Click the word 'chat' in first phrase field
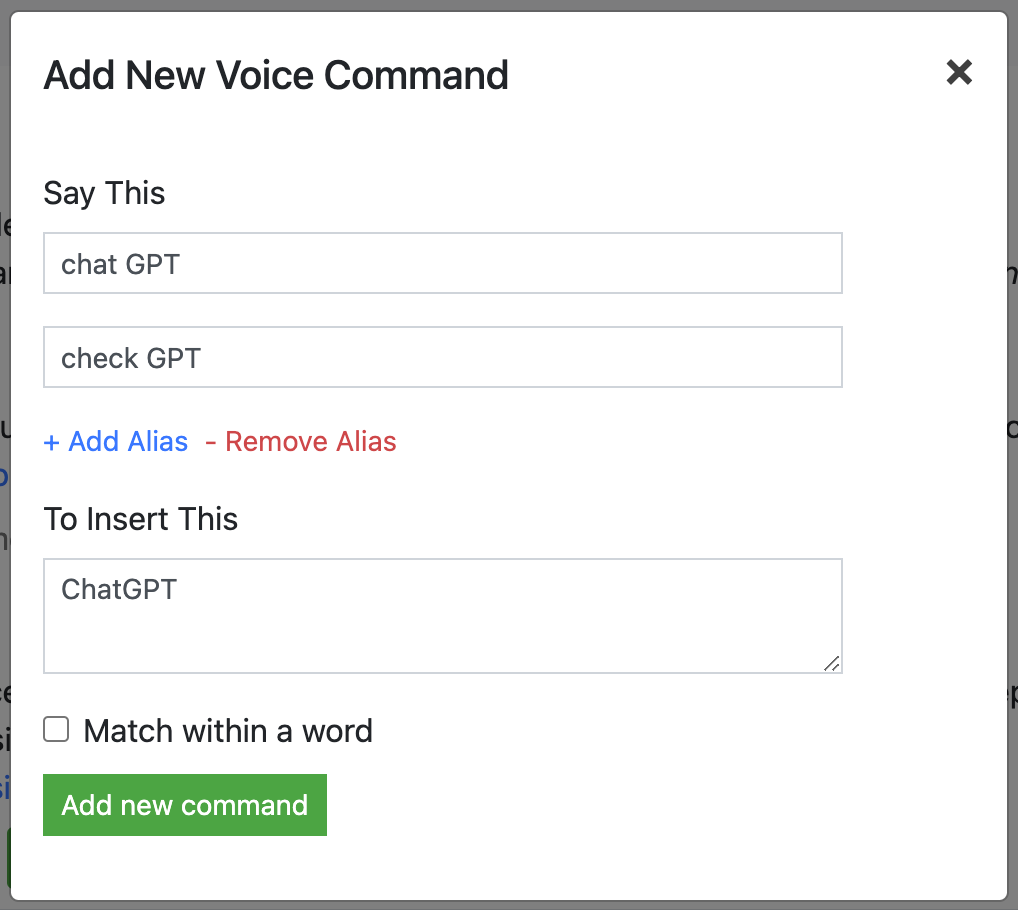 [x=89, y=264]
